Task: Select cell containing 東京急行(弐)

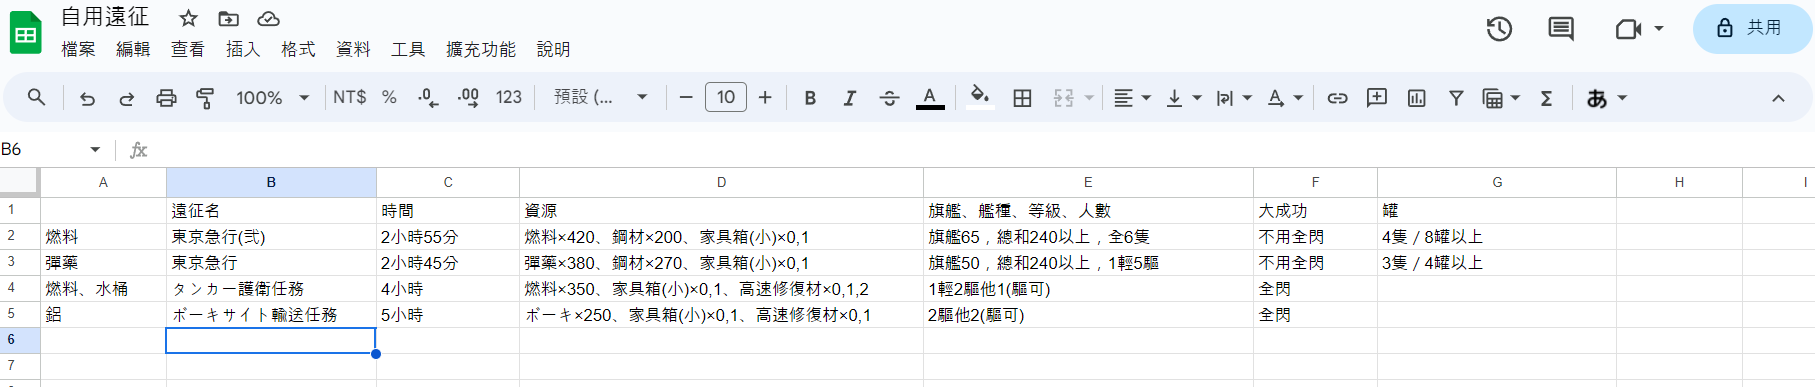Action: [271, 237]
